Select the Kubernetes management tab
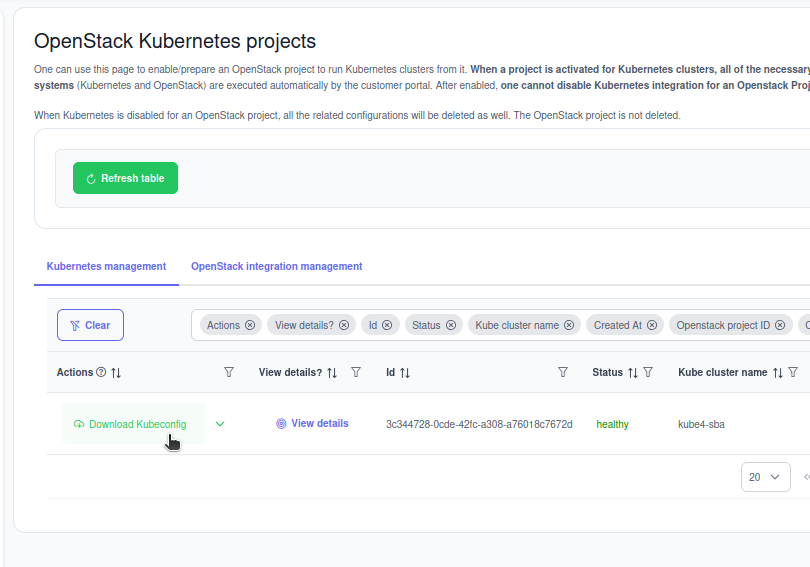 click(106, 267)
